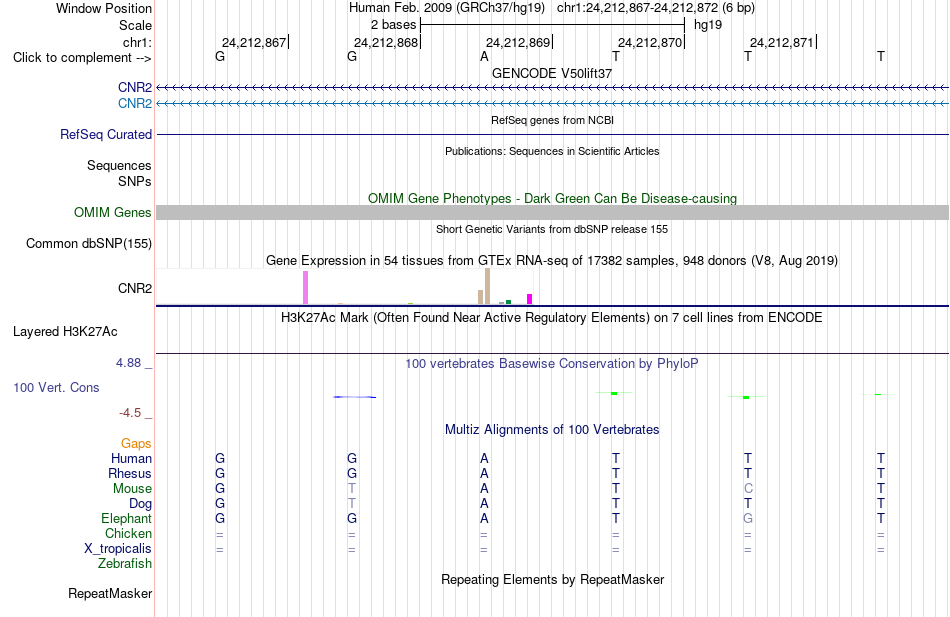Click the hg19 label beside the scale bar
Screen dimensions: 950x617
pyautogui.click(x=708, y=25)
